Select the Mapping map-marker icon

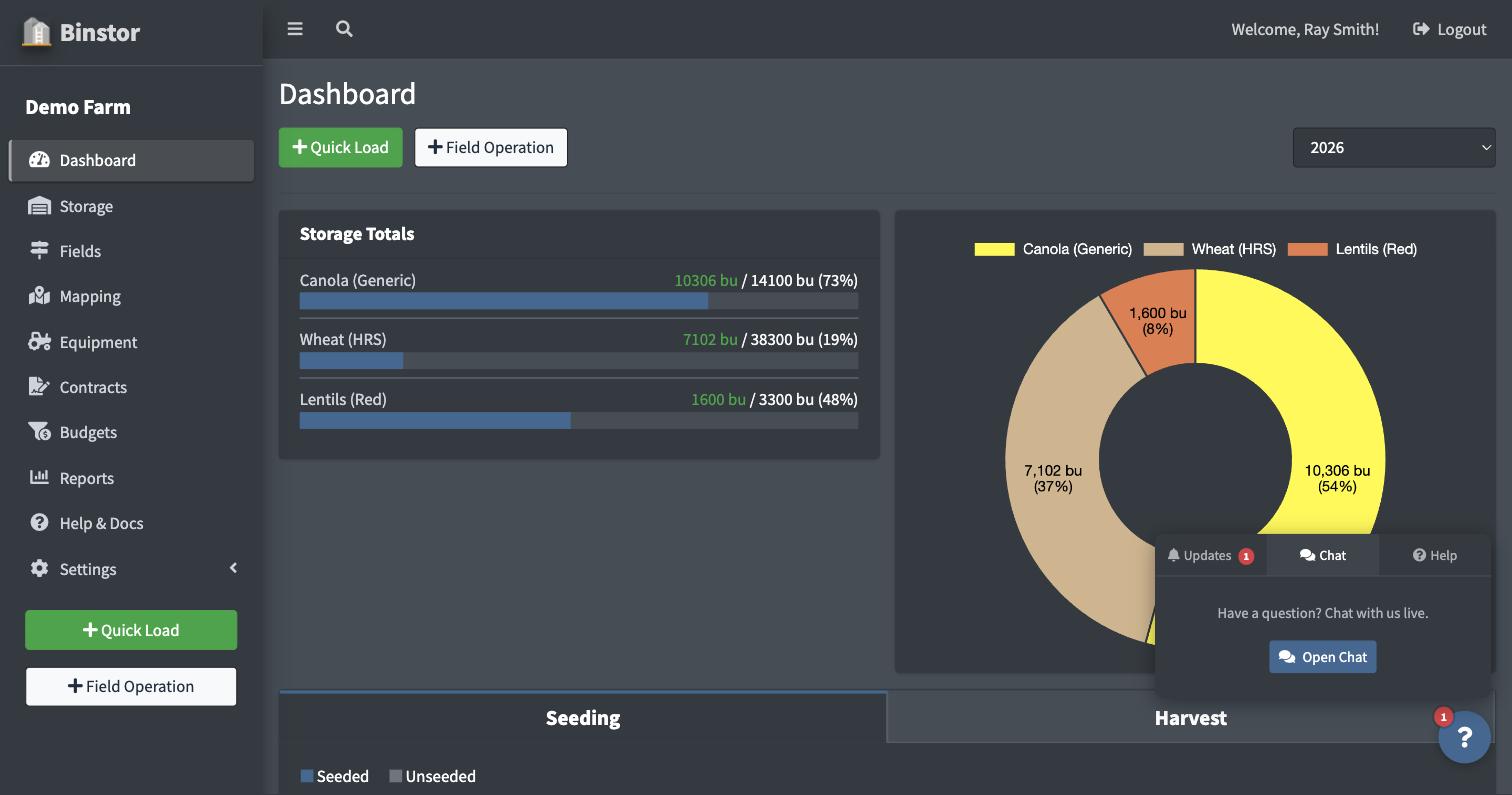point(39,296)
